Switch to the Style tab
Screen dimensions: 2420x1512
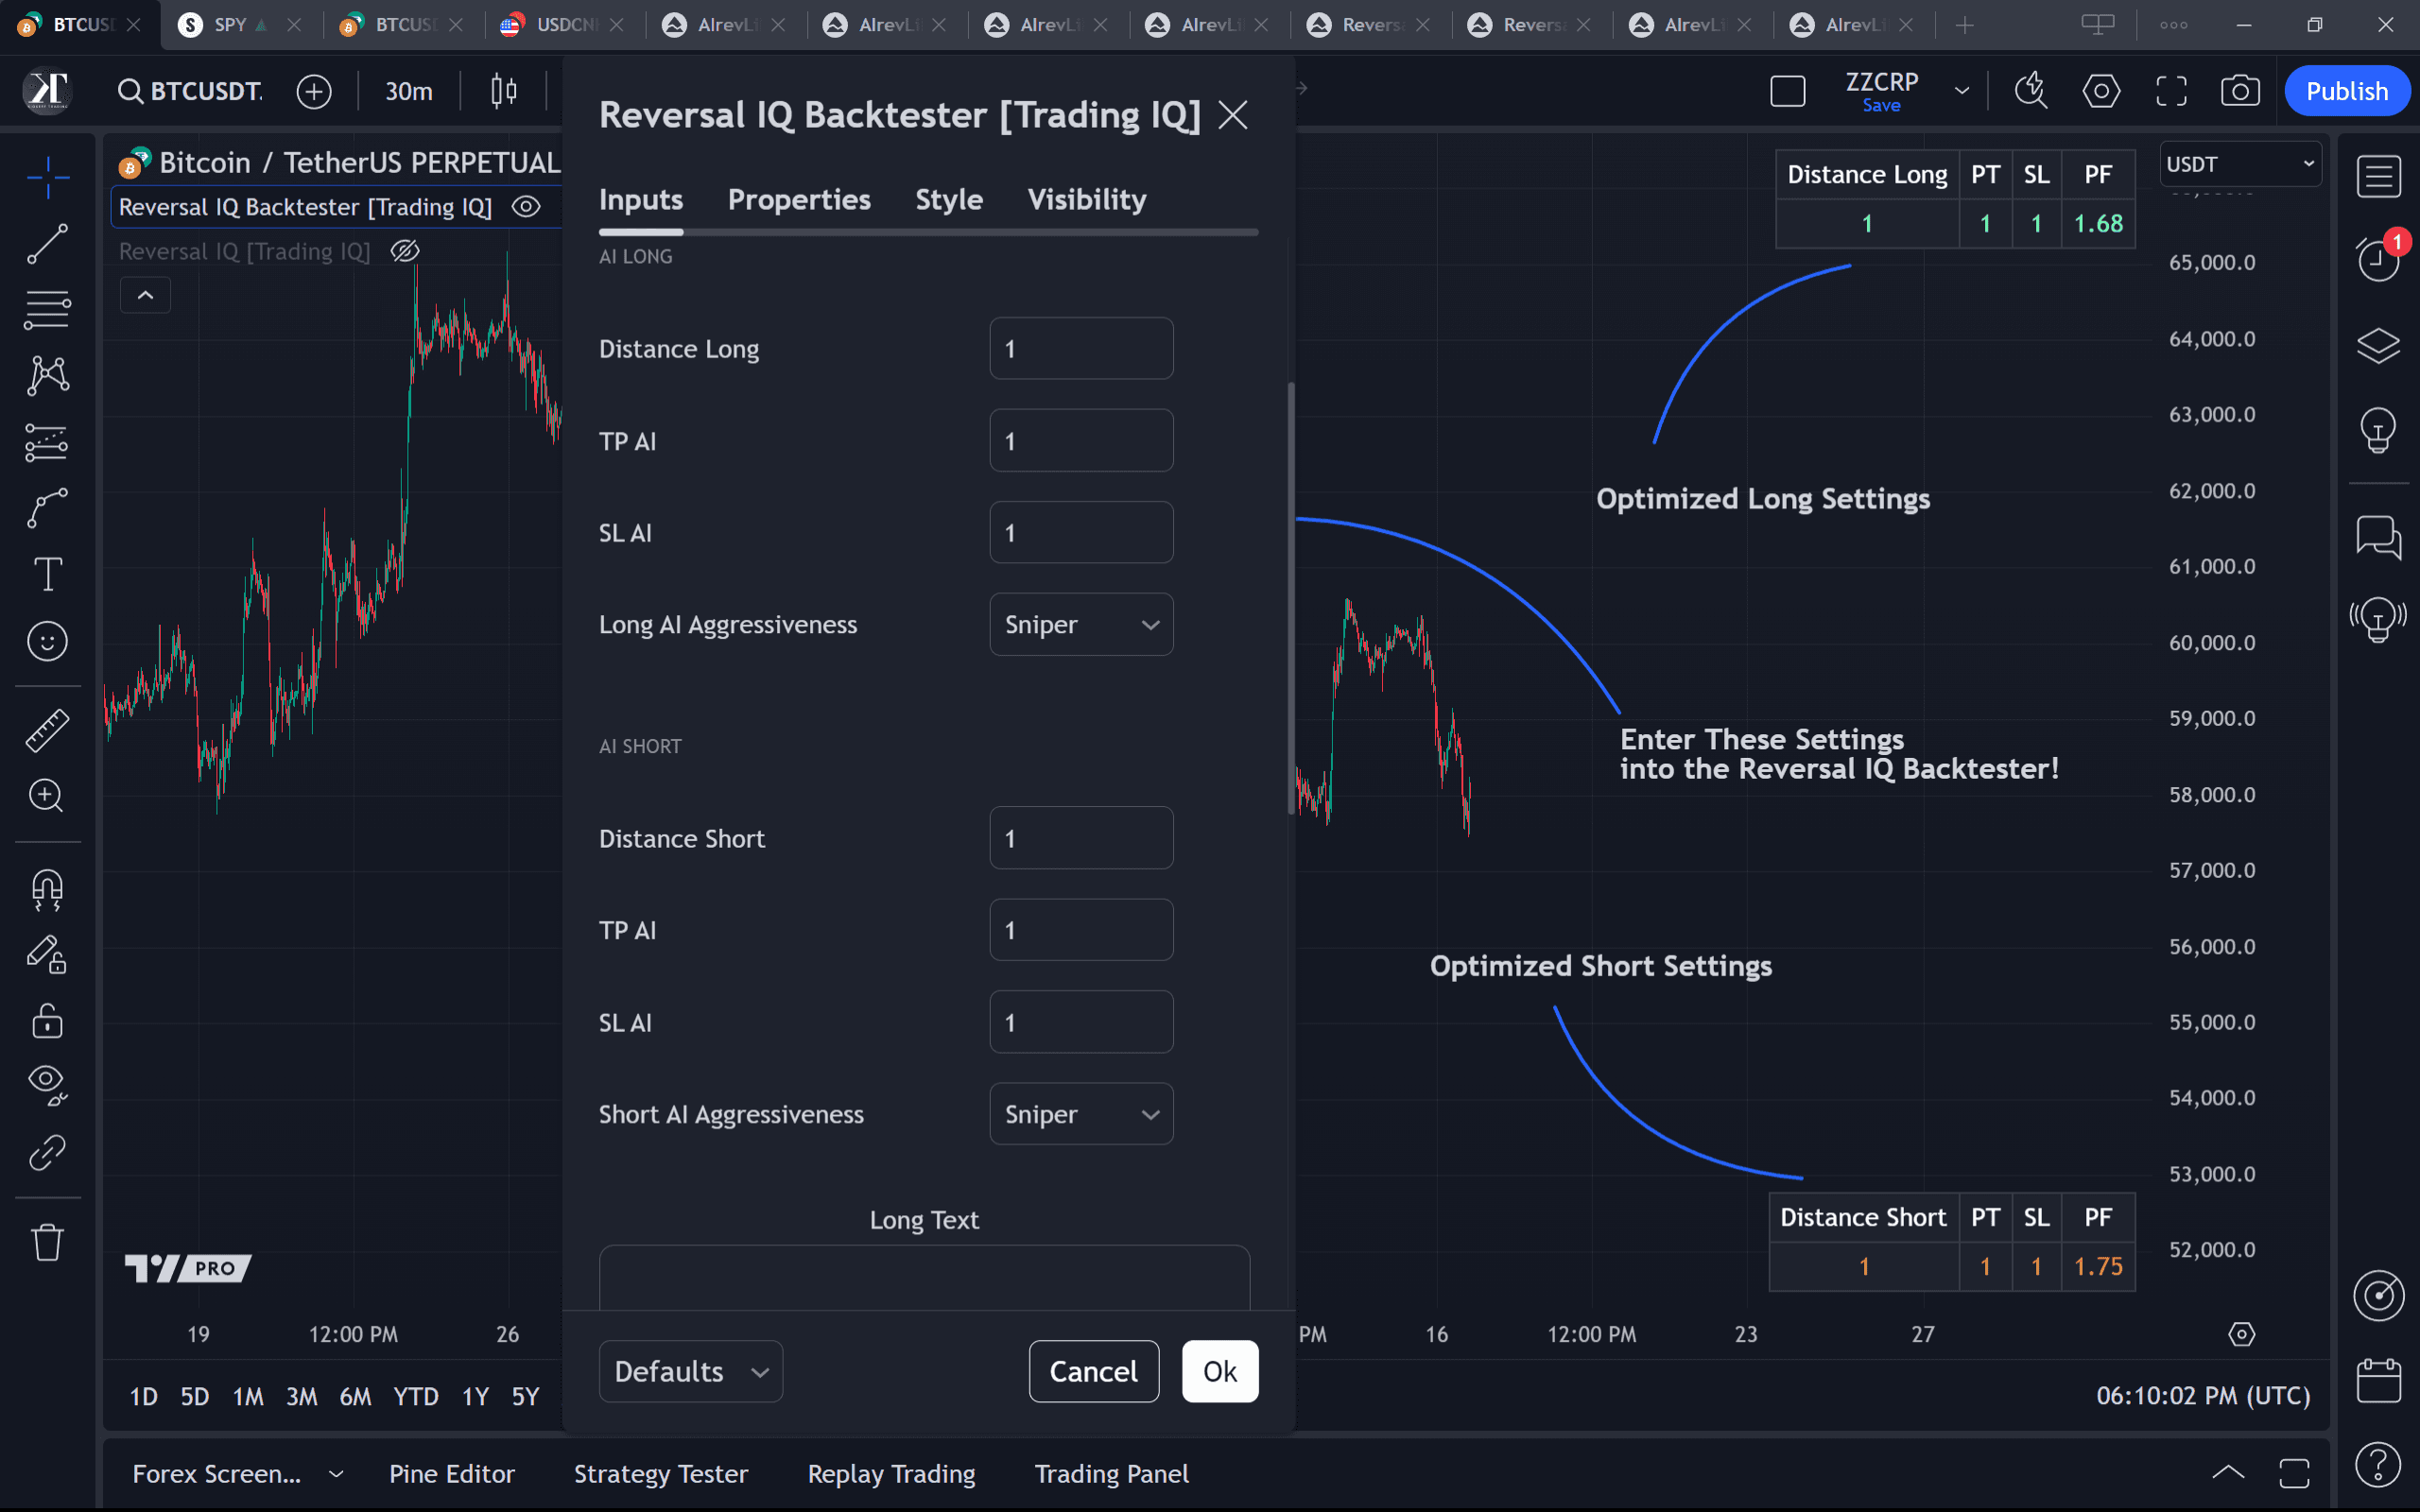pos(949,199)
